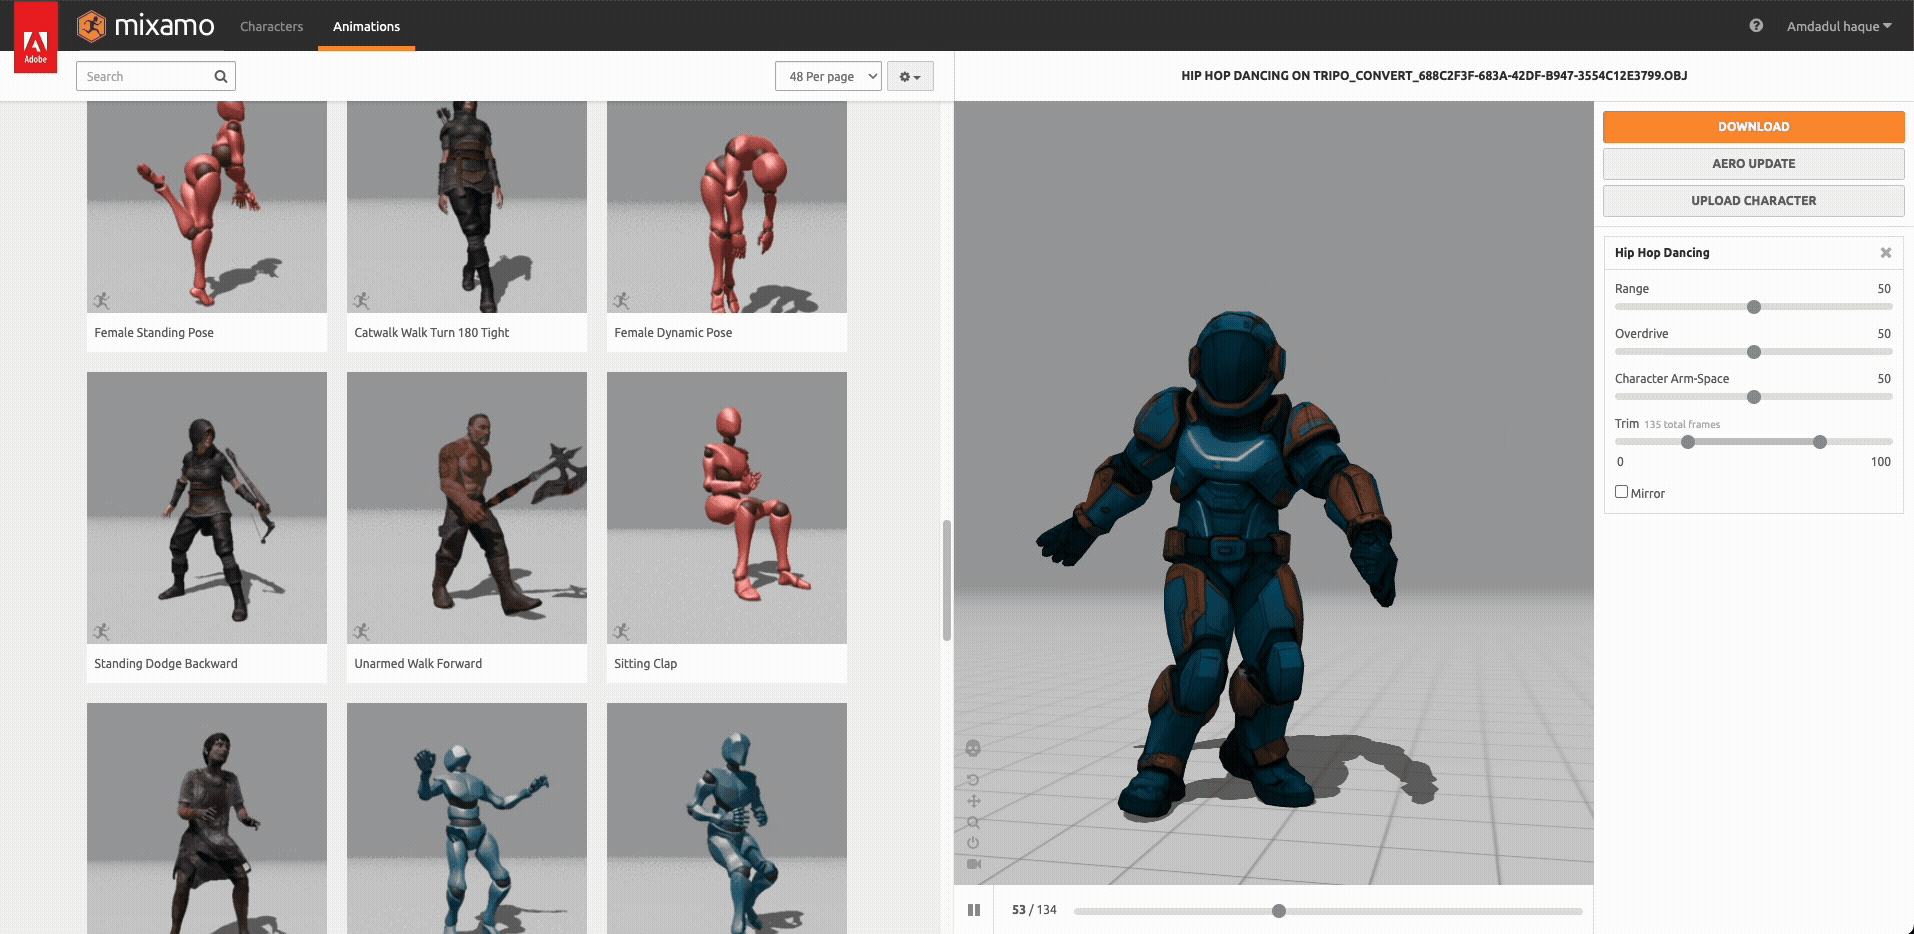Toggle the skeleton view skull icon
The image size is (1914, 934).
point(973,748)
